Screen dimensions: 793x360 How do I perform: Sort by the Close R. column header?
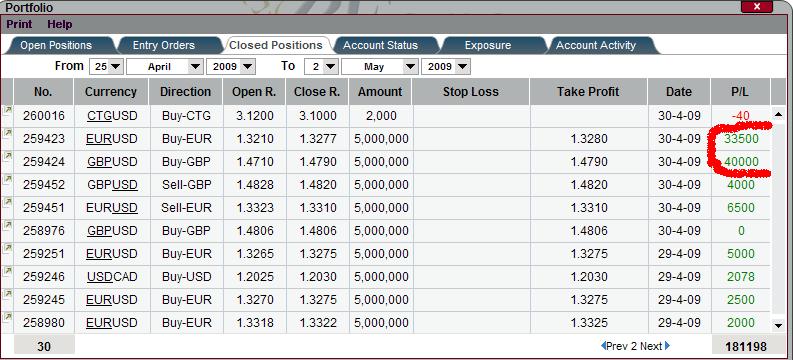click(x=317, y=92)
